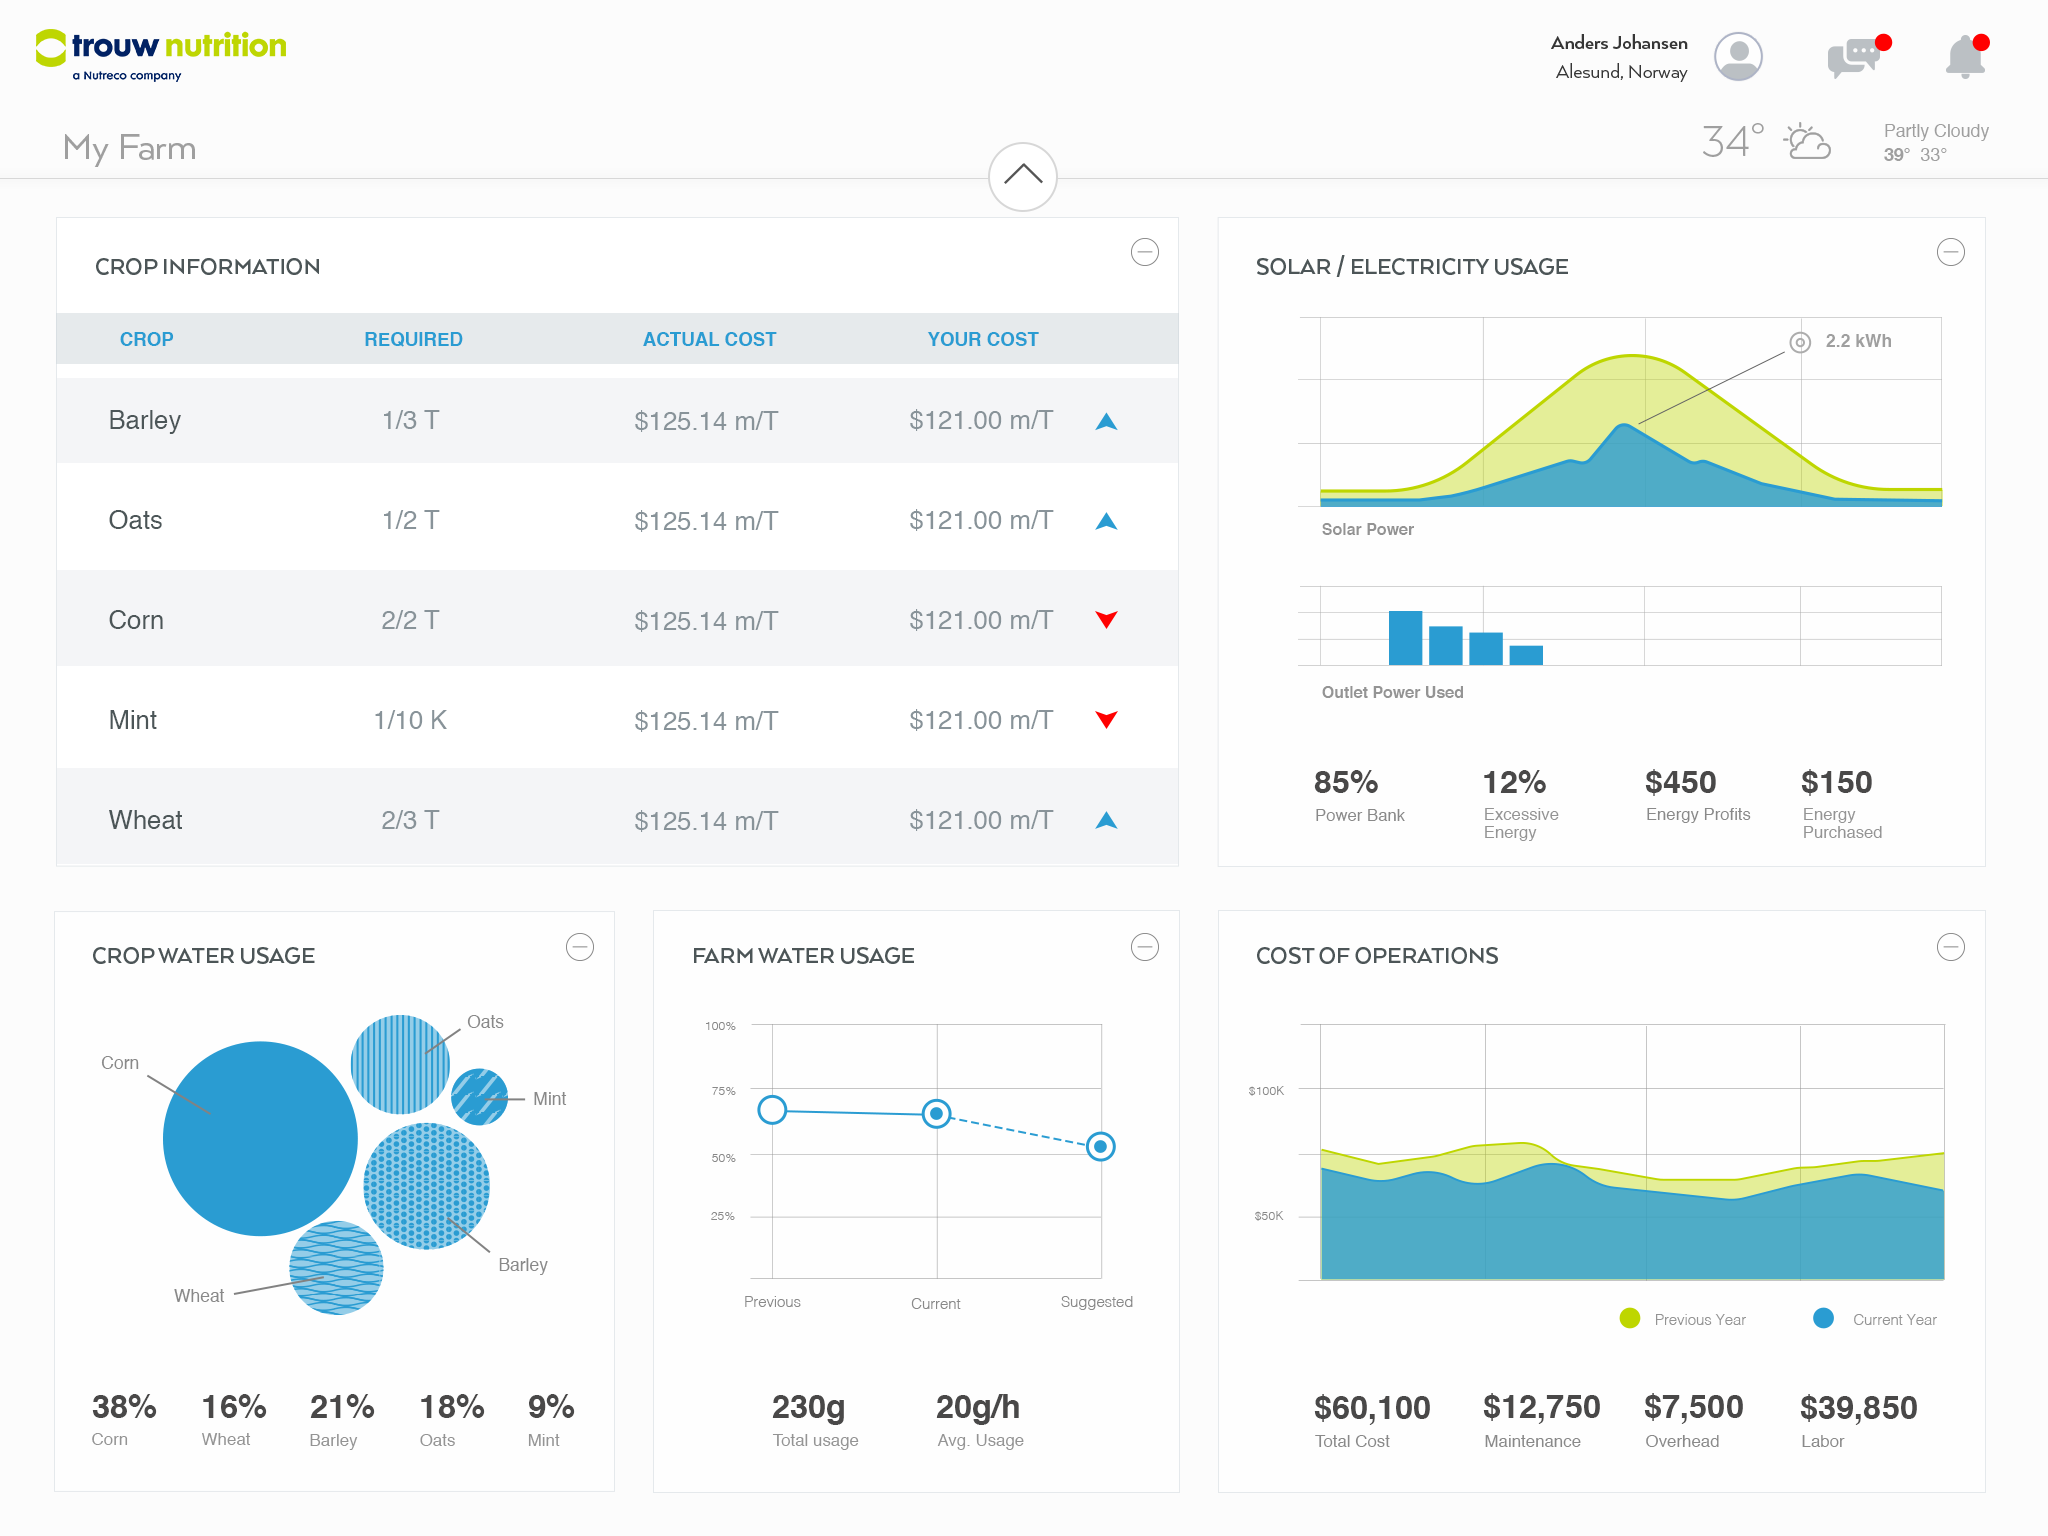Sort by the REQUIRED column header
This screenshot has height=1536, width=2048.
pos(413,339)
